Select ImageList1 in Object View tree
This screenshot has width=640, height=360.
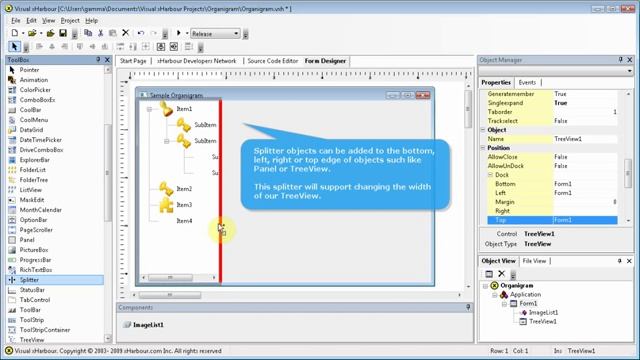click(x=543, y=313)
